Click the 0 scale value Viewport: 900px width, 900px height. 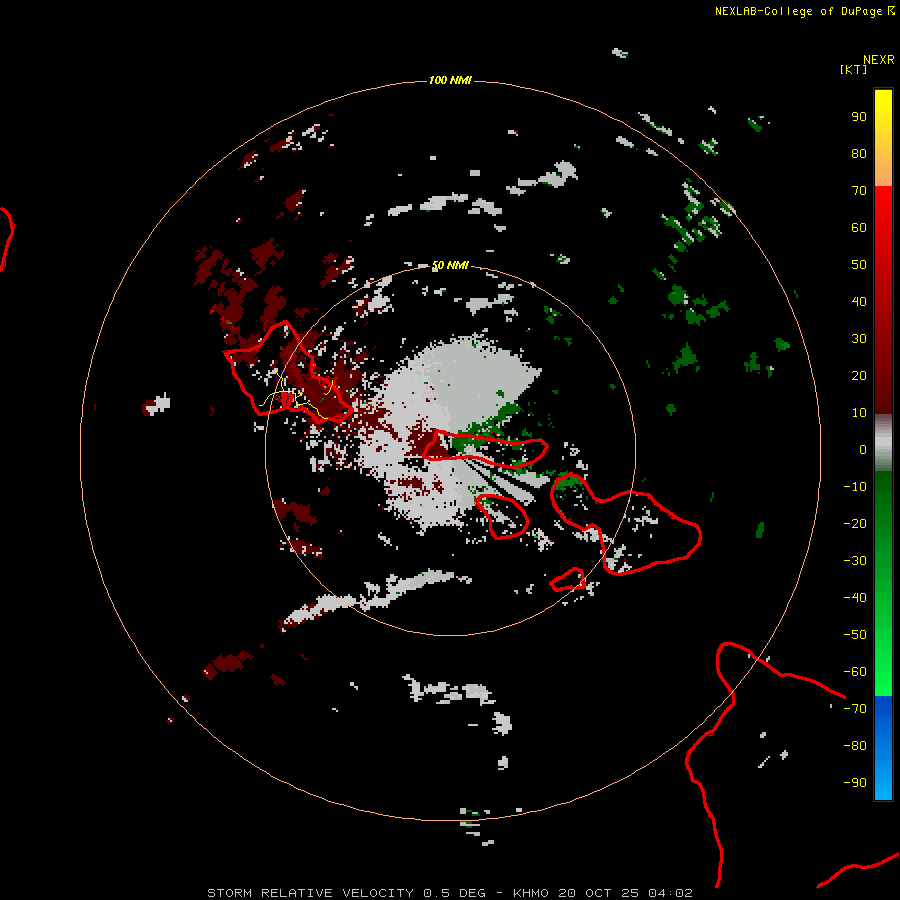tap(863, 450)
